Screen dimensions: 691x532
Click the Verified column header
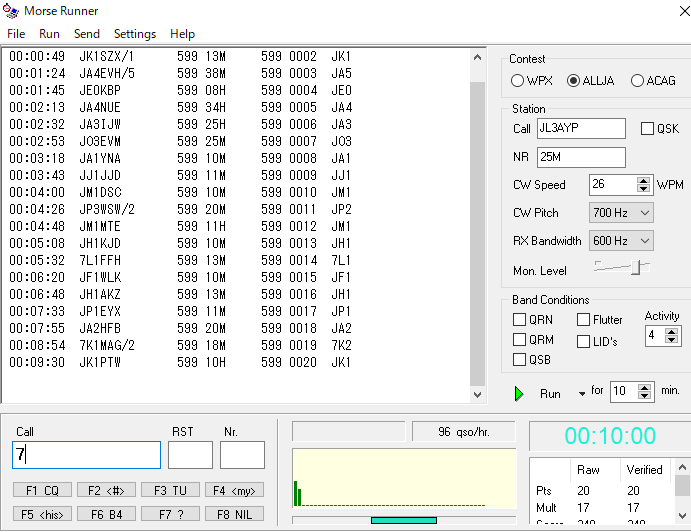click(x=644, y=470)
